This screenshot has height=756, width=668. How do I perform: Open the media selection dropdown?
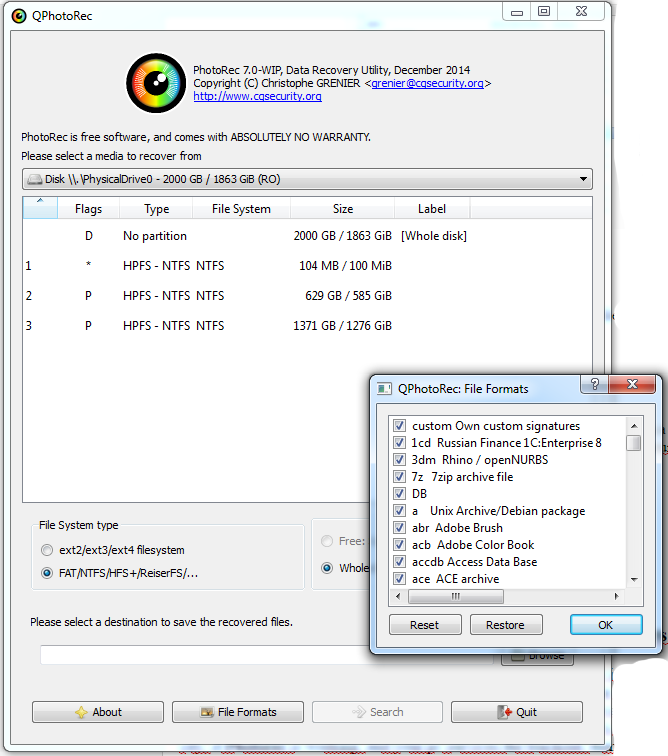307,179
